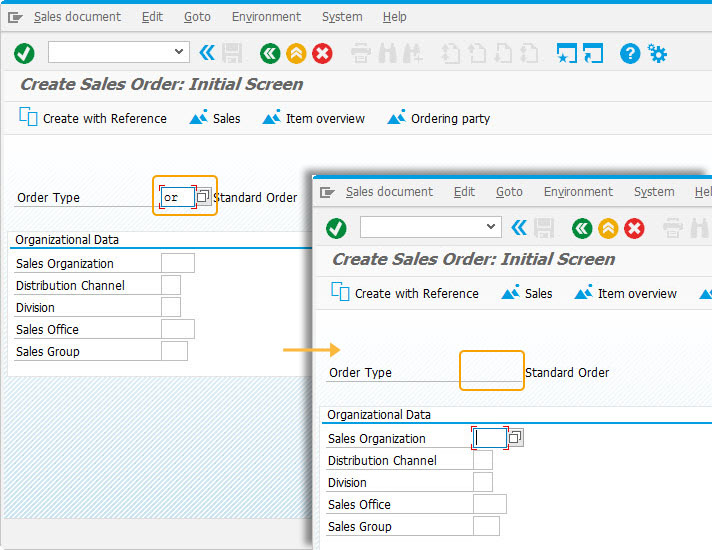712x550 pixels.
Task: Click the green Enter checkmark in the back window
Action: click(x=24, y=54)
